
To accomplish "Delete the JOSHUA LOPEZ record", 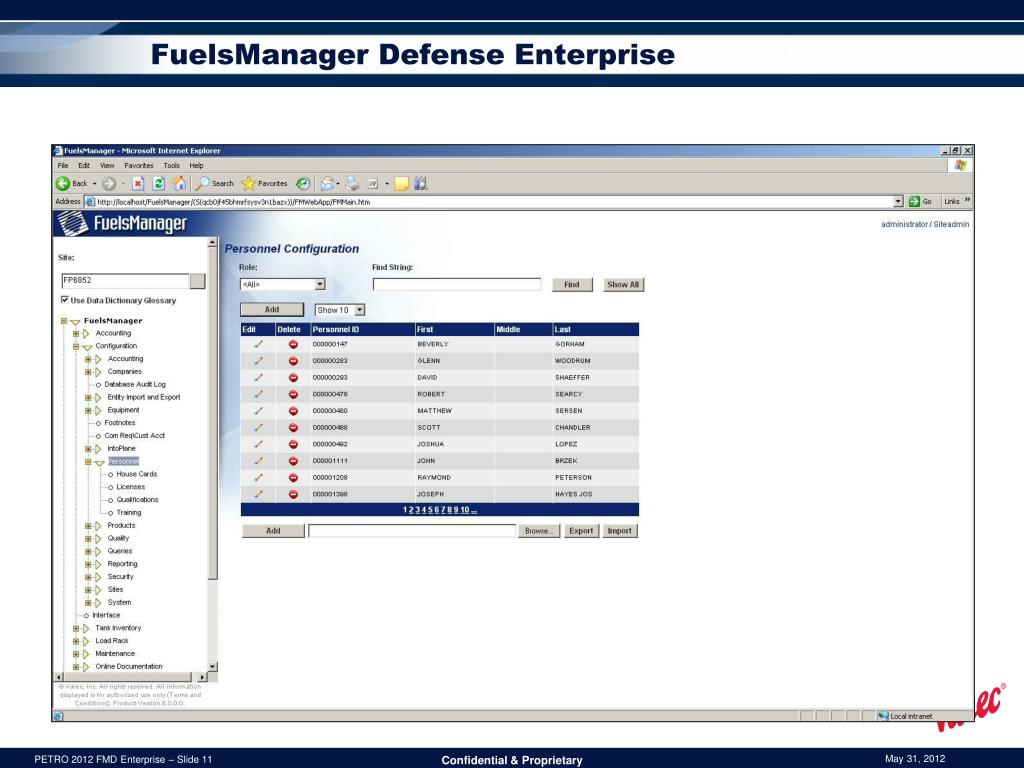I will pos(293,444).
